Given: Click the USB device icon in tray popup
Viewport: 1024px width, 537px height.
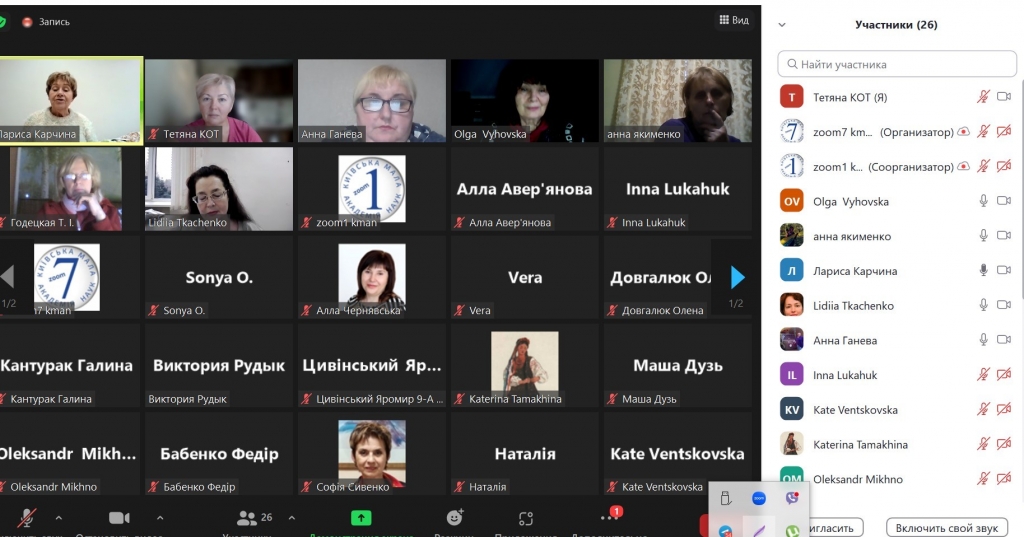Looking at the screenshot, I should point(725,498).
